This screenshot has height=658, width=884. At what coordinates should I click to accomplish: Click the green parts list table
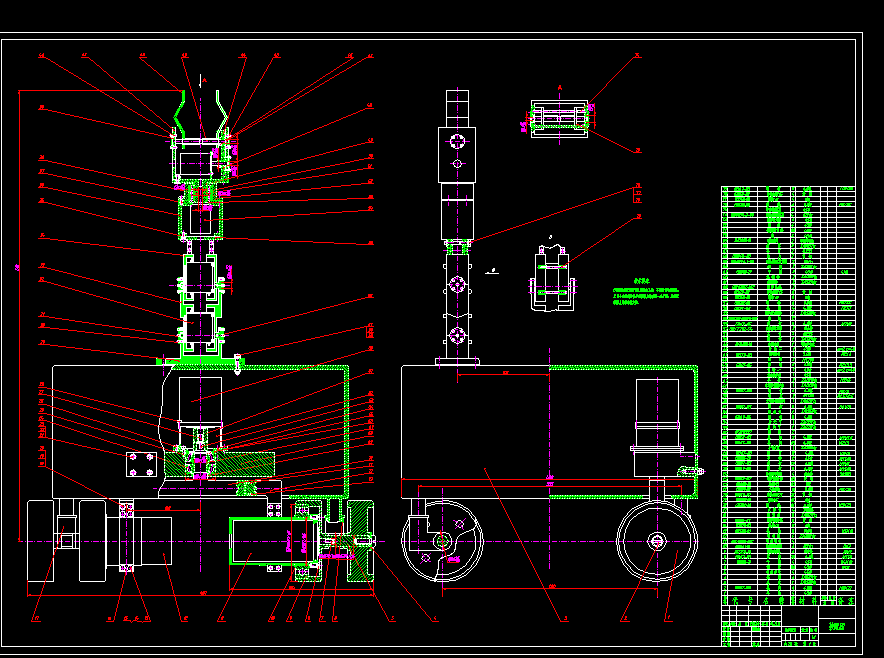pos(788,396)
